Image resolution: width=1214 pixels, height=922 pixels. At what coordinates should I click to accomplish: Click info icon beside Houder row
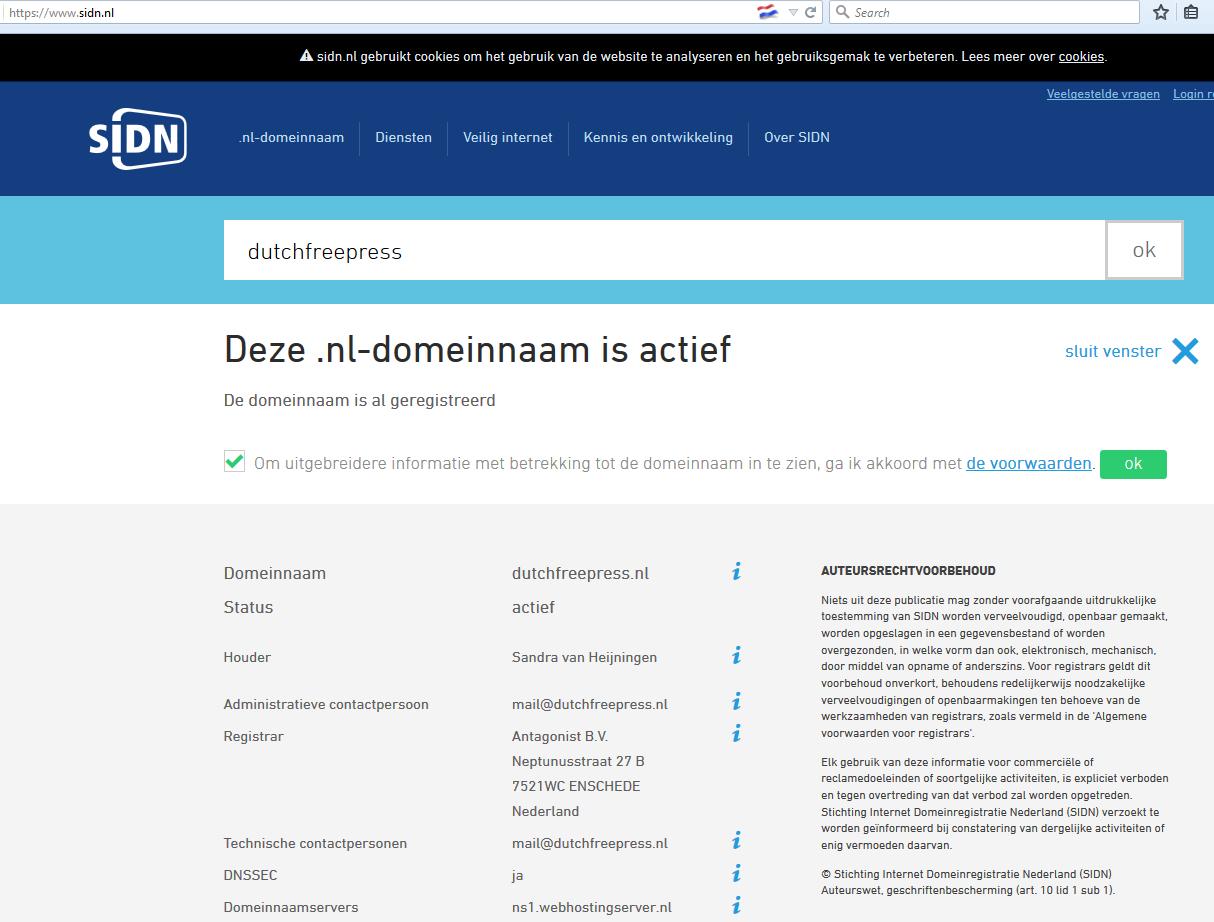coord(736,656)
